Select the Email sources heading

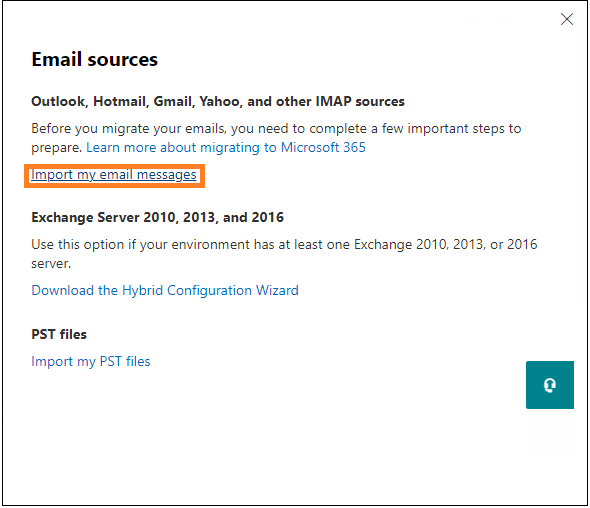pyautogui.click(x=94, y=59)
